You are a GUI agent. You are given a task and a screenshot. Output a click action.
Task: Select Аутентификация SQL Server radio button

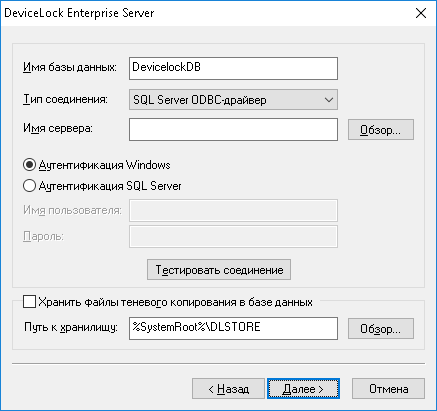pyautogui.click(x=29, y=186)
